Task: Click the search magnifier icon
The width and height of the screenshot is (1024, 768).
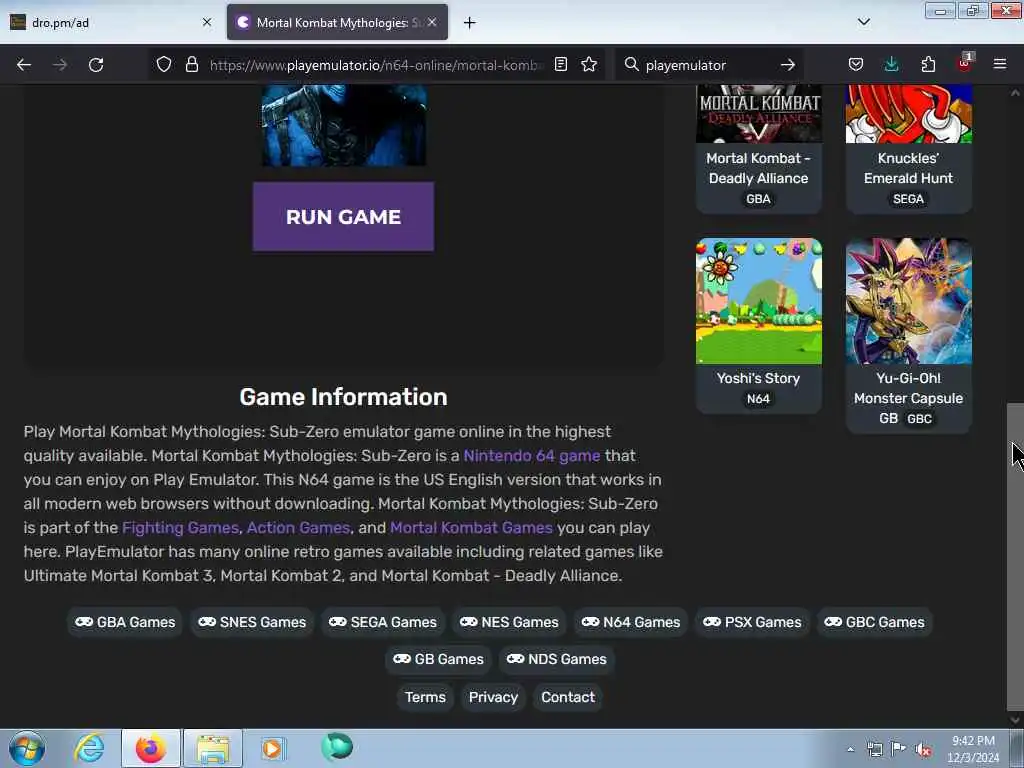Action: tap(631, 64)
